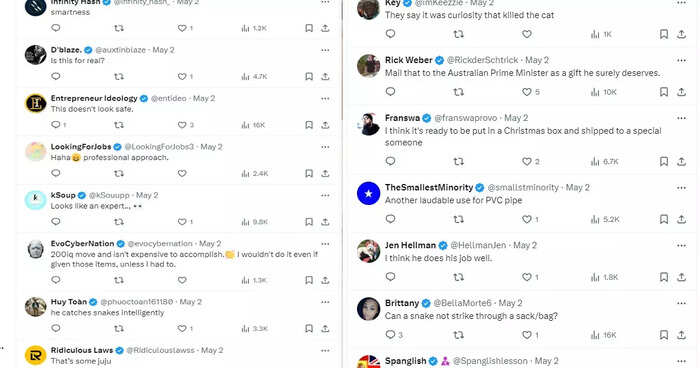700x368 pixels.
Task: Like LookingForJobs' professional approach reply
Action: (182, 173)
